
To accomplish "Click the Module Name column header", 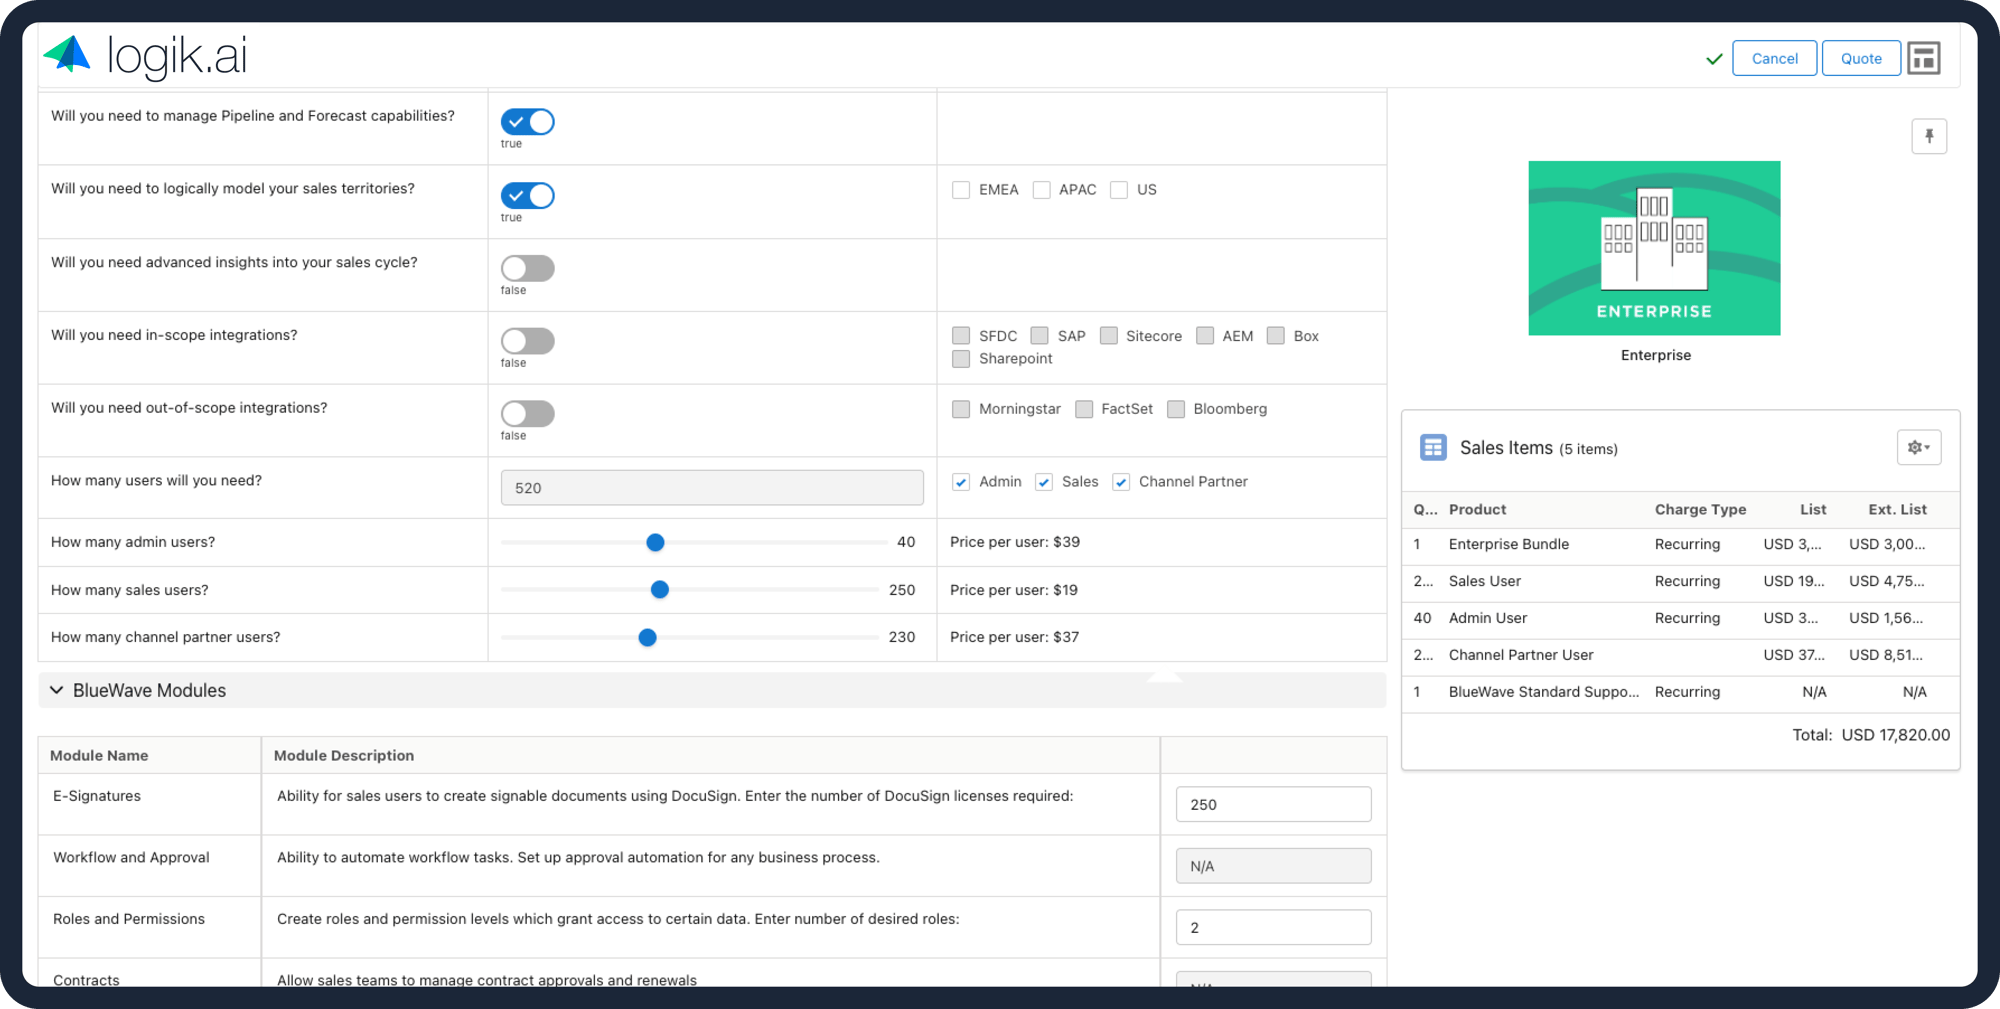I will (99, 756).
